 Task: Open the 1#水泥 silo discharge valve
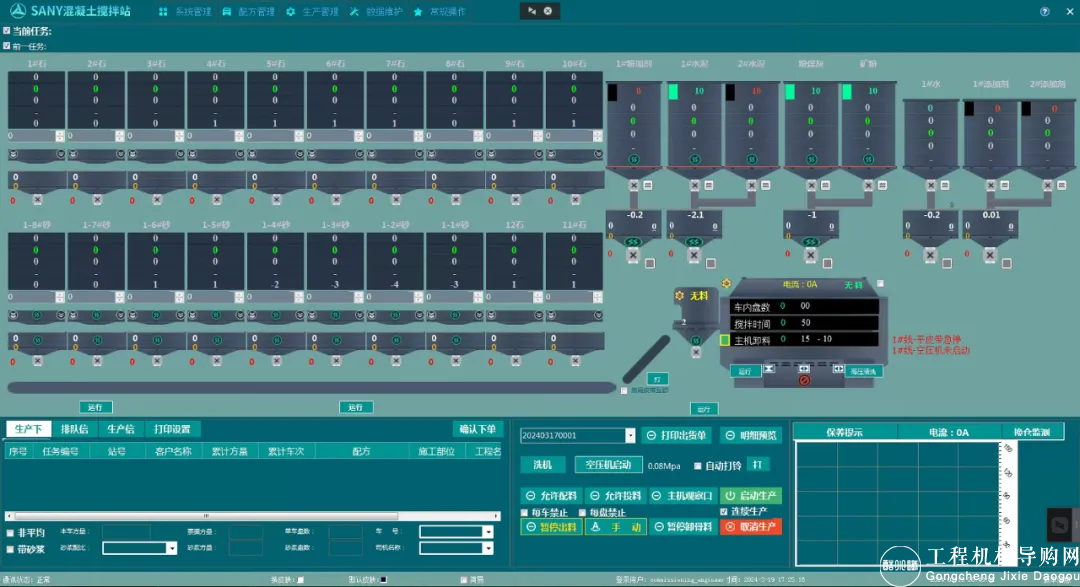pos(694,185)
